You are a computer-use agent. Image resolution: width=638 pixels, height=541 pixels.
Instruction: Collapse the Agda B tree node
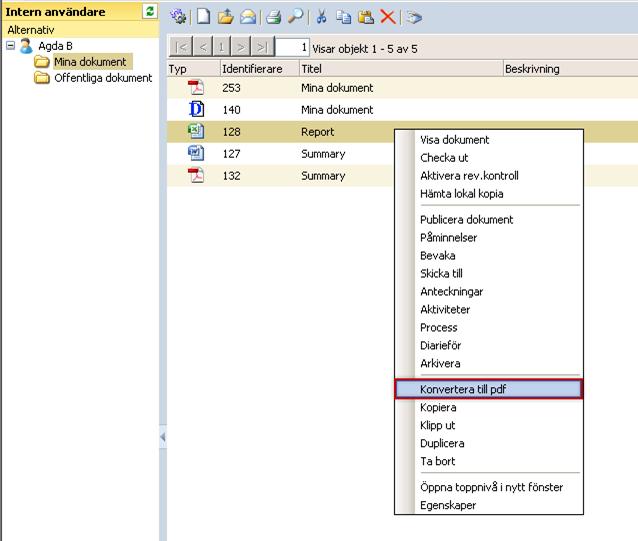[11, 45]
